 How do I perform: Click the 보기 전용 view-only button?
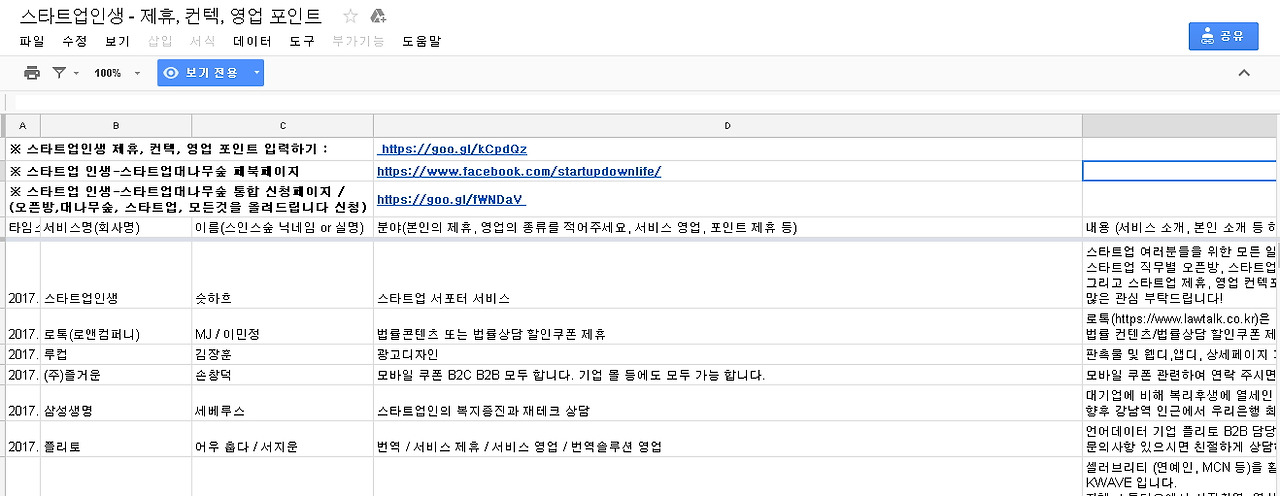click(201, 73)
